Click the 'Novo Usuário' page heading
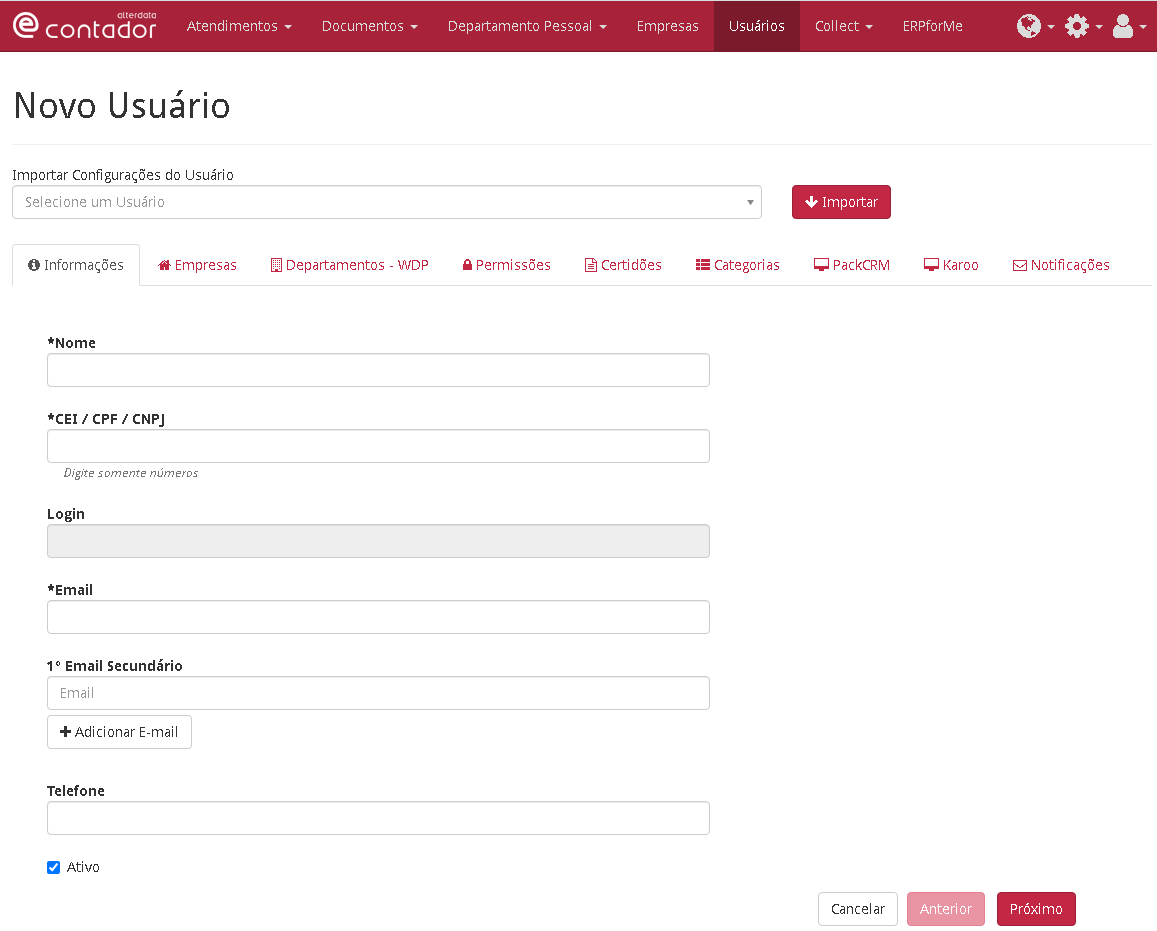 click(x=122, y=105)
